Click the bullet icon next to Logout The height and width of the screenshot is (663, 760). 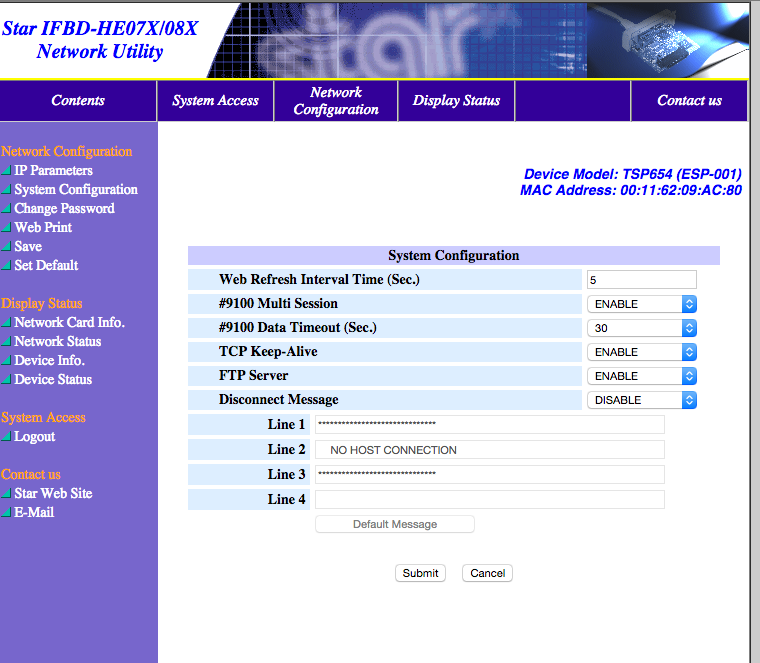coord(6,437)
